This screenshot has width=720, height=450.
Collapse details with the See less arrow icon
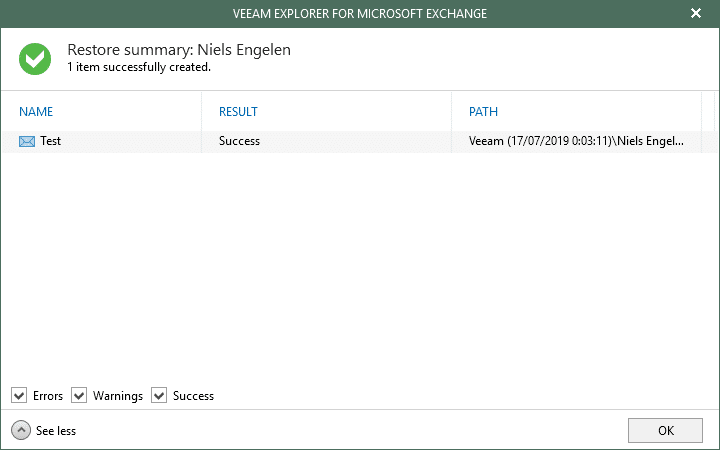click(x=21, y=430)
